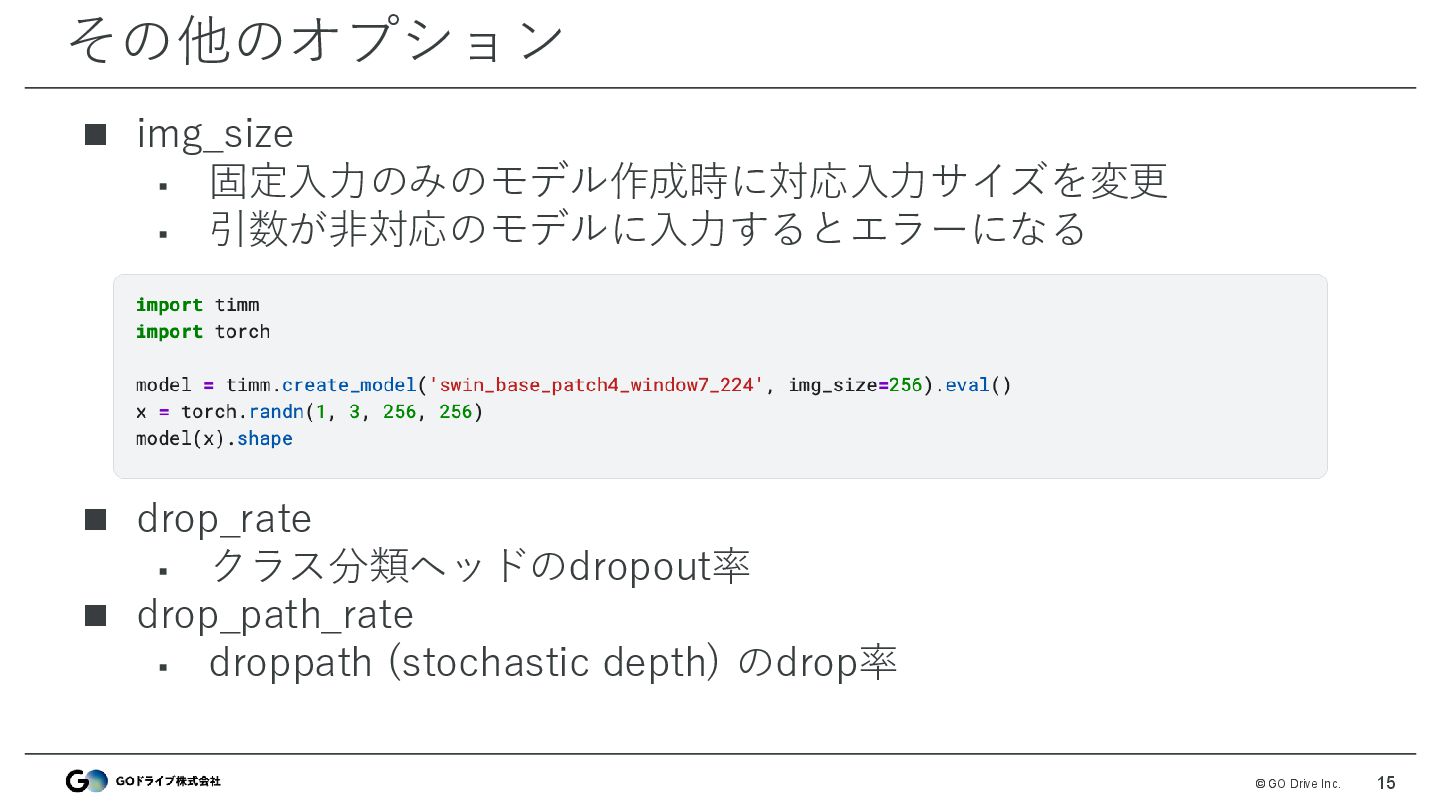1440x810 pixels.
Task: Click the page number 15
Action: click(x=1386, y=783)
